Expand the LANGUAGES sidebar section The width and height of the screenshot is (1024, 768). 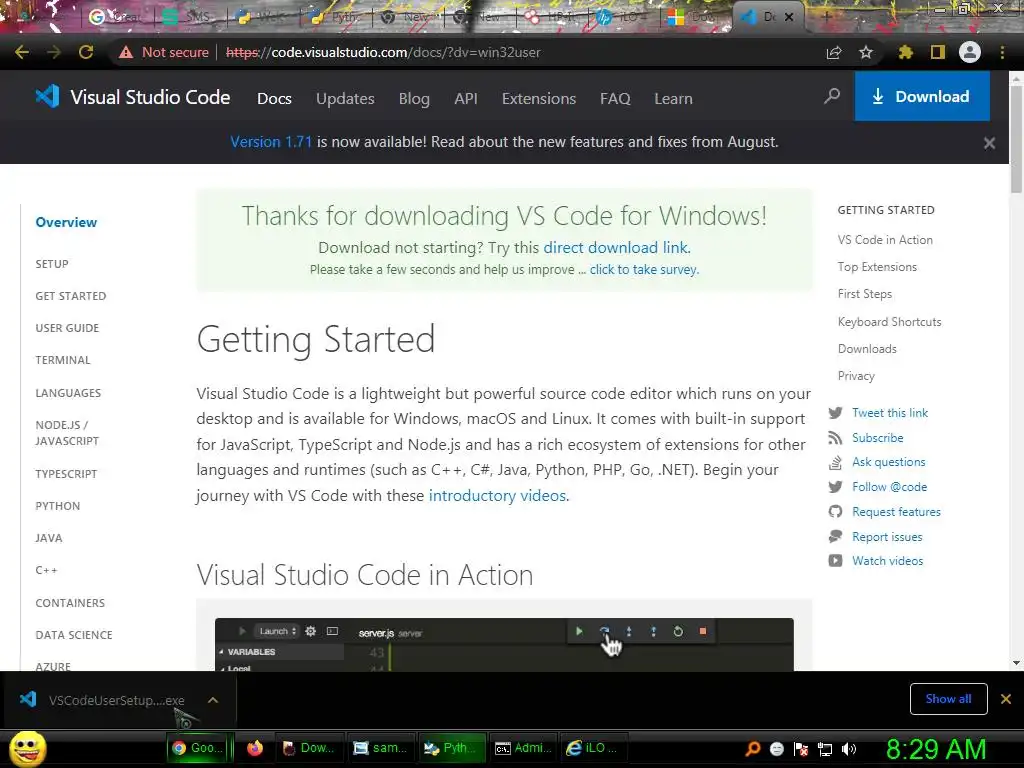[x=68, y=393]
